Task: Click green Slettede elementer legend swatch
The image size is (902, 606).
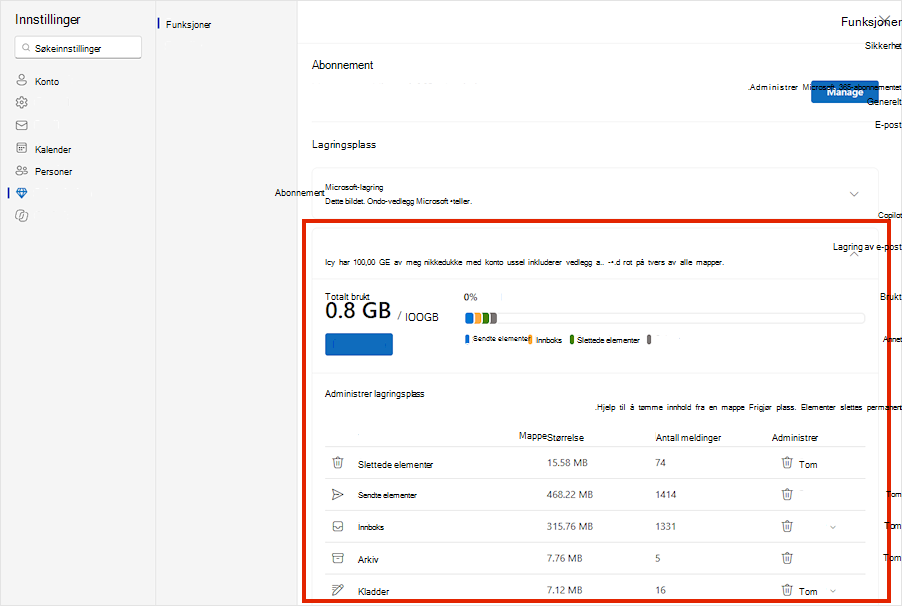Action: tap(572, 340)
